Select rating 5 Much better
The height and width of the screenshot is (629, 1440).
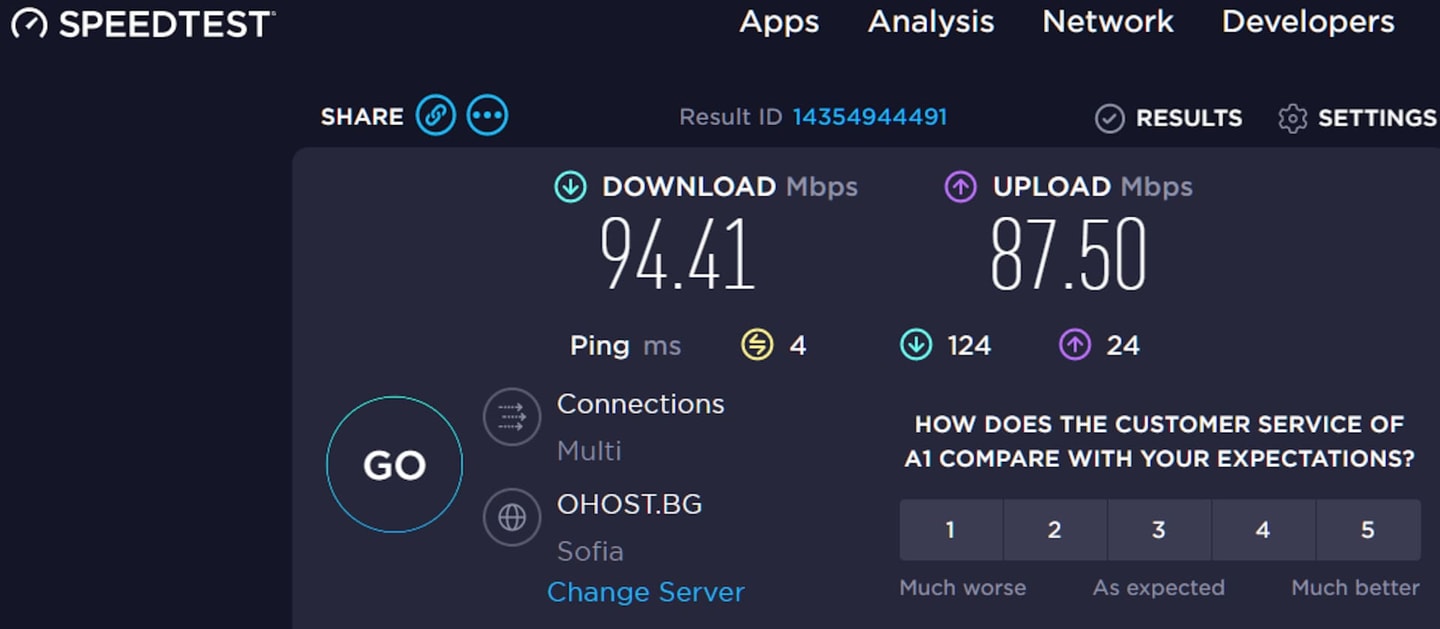point(1368,530)
